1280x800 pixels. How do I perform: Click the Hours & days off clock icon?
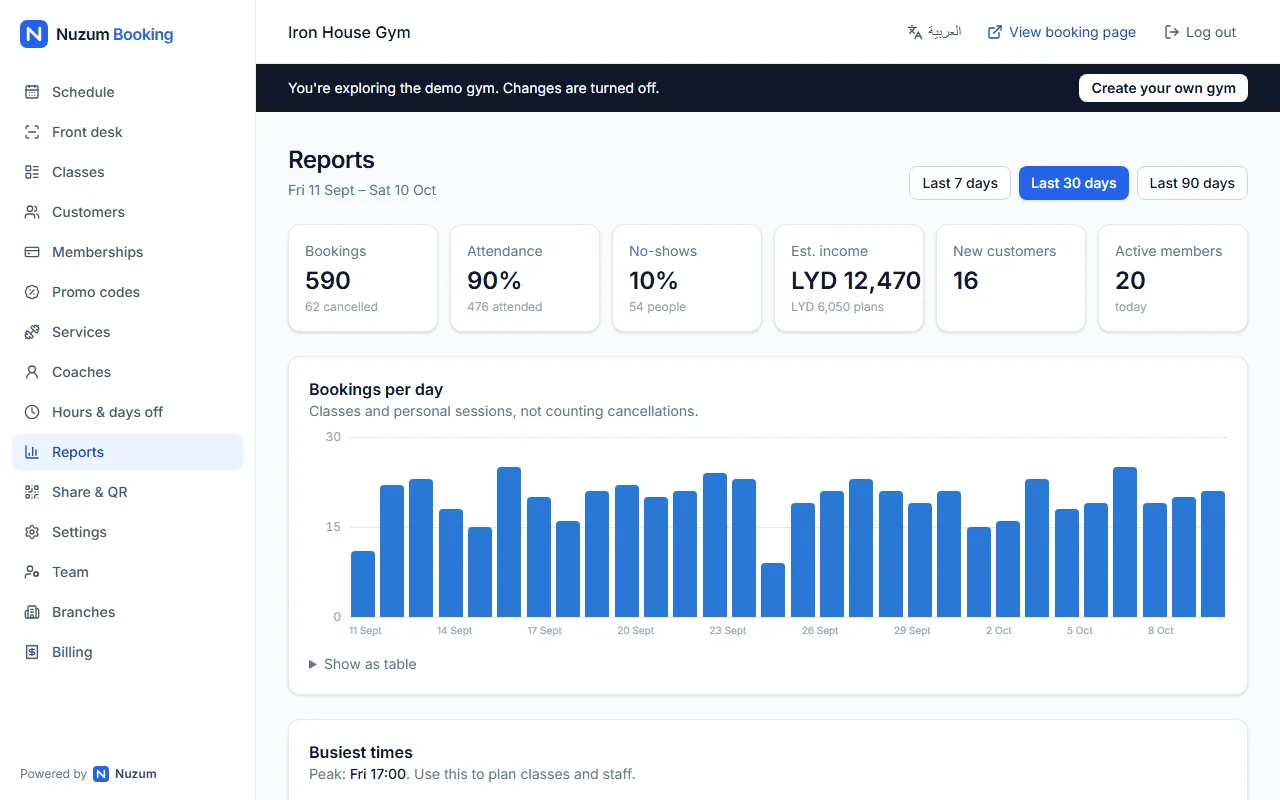pyautogui.click(x=32, y=412)
